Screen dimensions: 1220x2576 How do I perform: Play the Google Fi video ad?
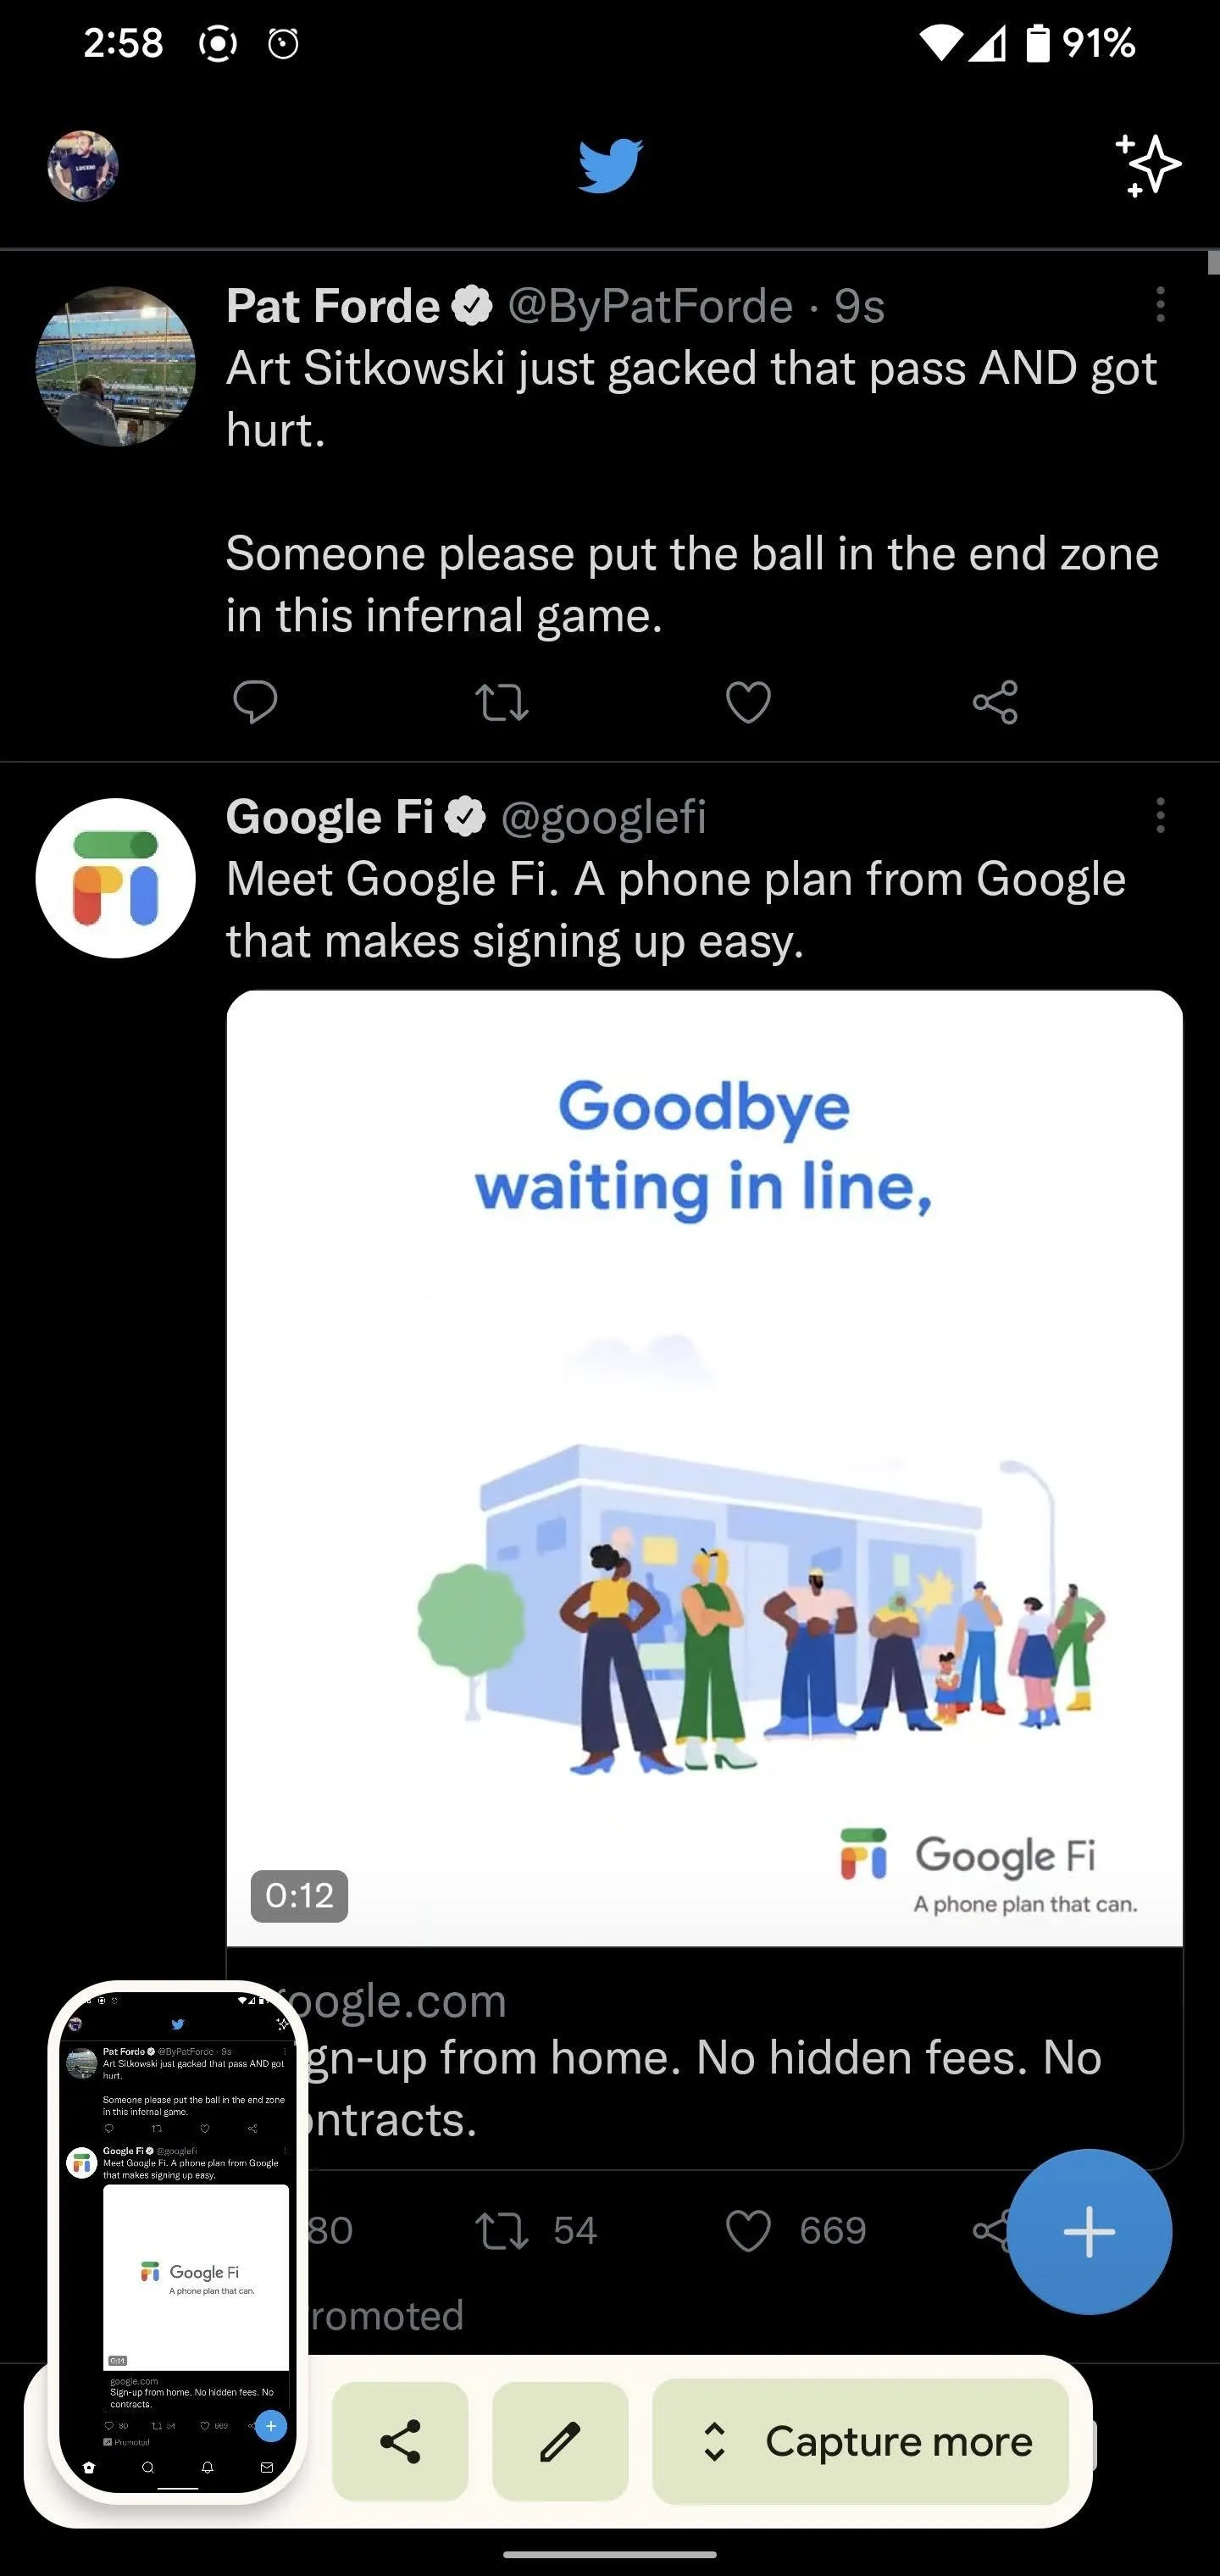704,1468
